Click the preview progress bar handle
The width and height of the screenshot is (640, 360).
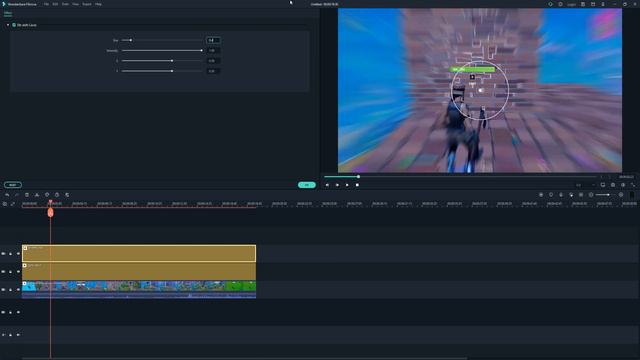click(x=358, y=177)
